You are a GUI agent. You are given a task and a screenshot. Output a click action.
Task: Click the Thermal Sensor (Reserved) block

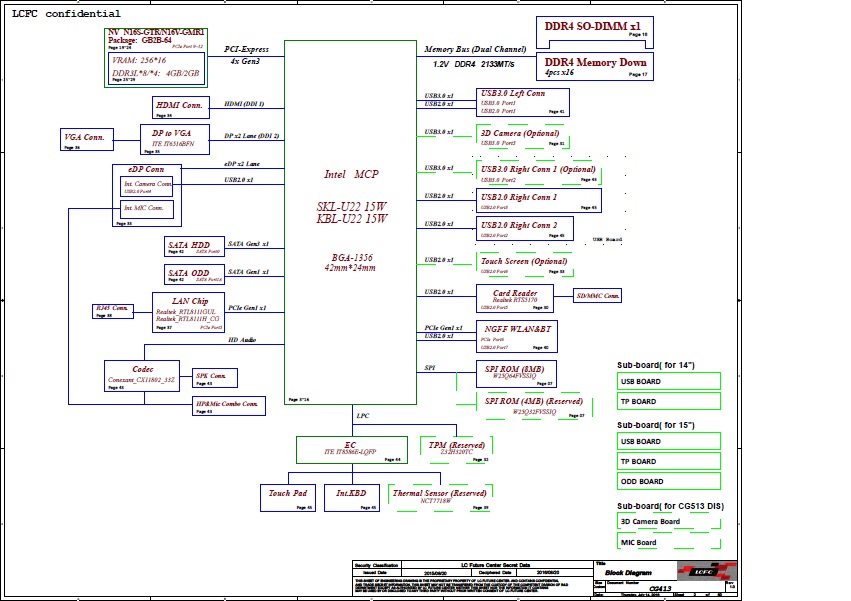click(x=439, y=497)
